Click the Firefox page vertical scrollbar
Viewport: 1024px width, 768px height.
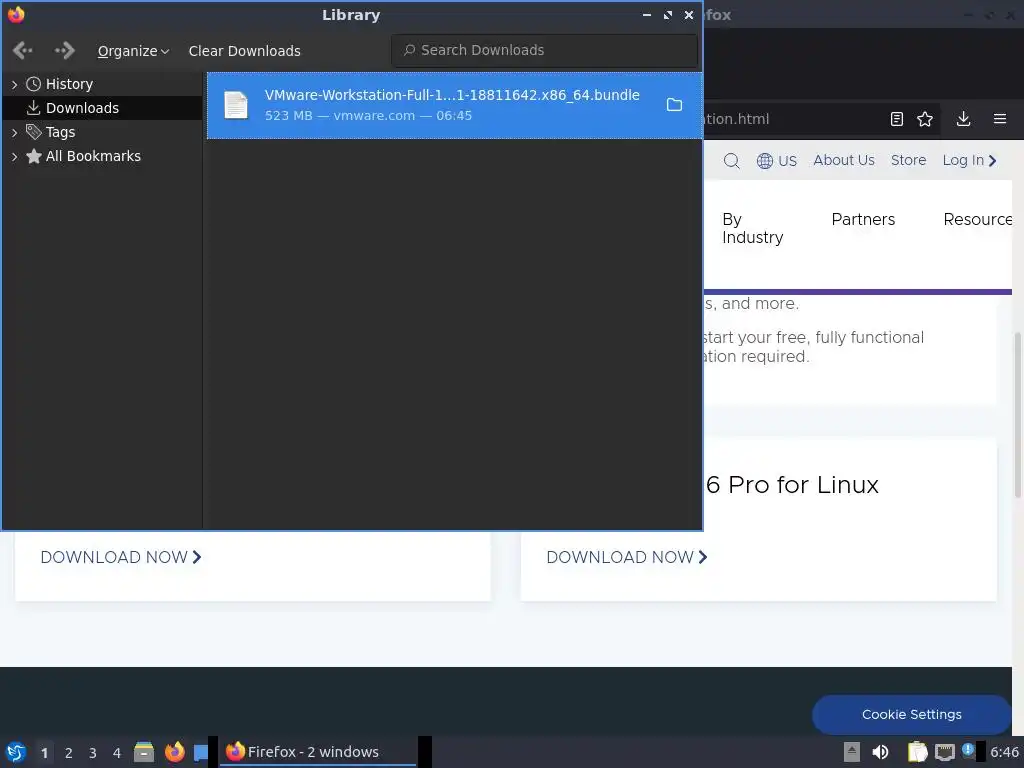click(1017, 415)
